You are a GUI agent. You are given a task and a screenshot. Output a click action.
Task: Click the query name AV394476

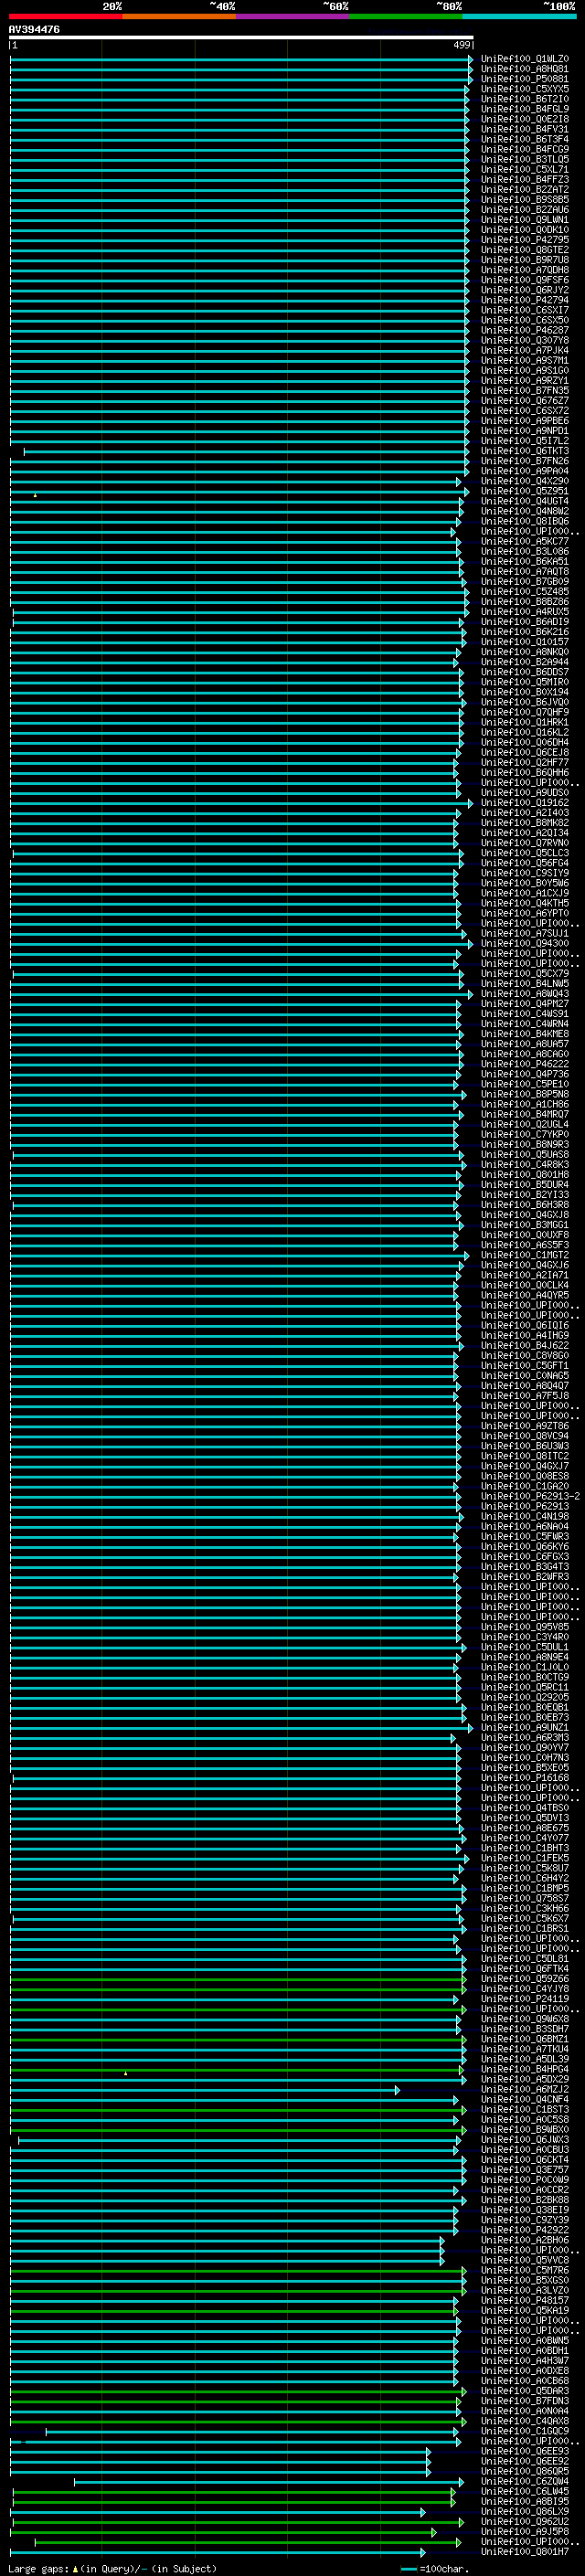pos(34,30)
